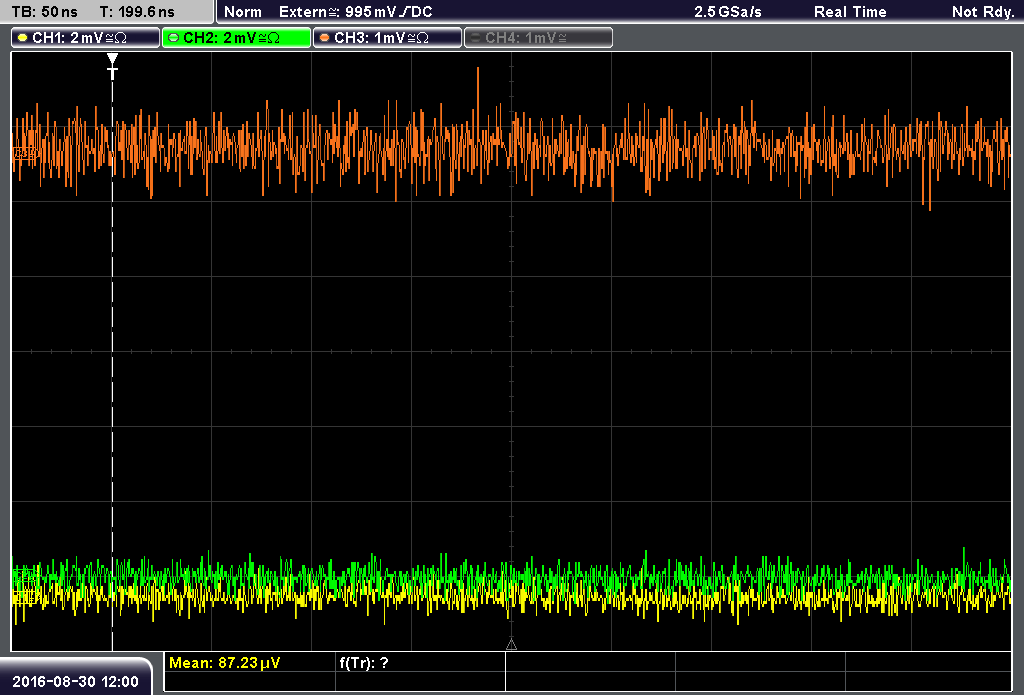
Task: Activate the greyed-out CH4: 1 mV tab
Action: (538, 38)
